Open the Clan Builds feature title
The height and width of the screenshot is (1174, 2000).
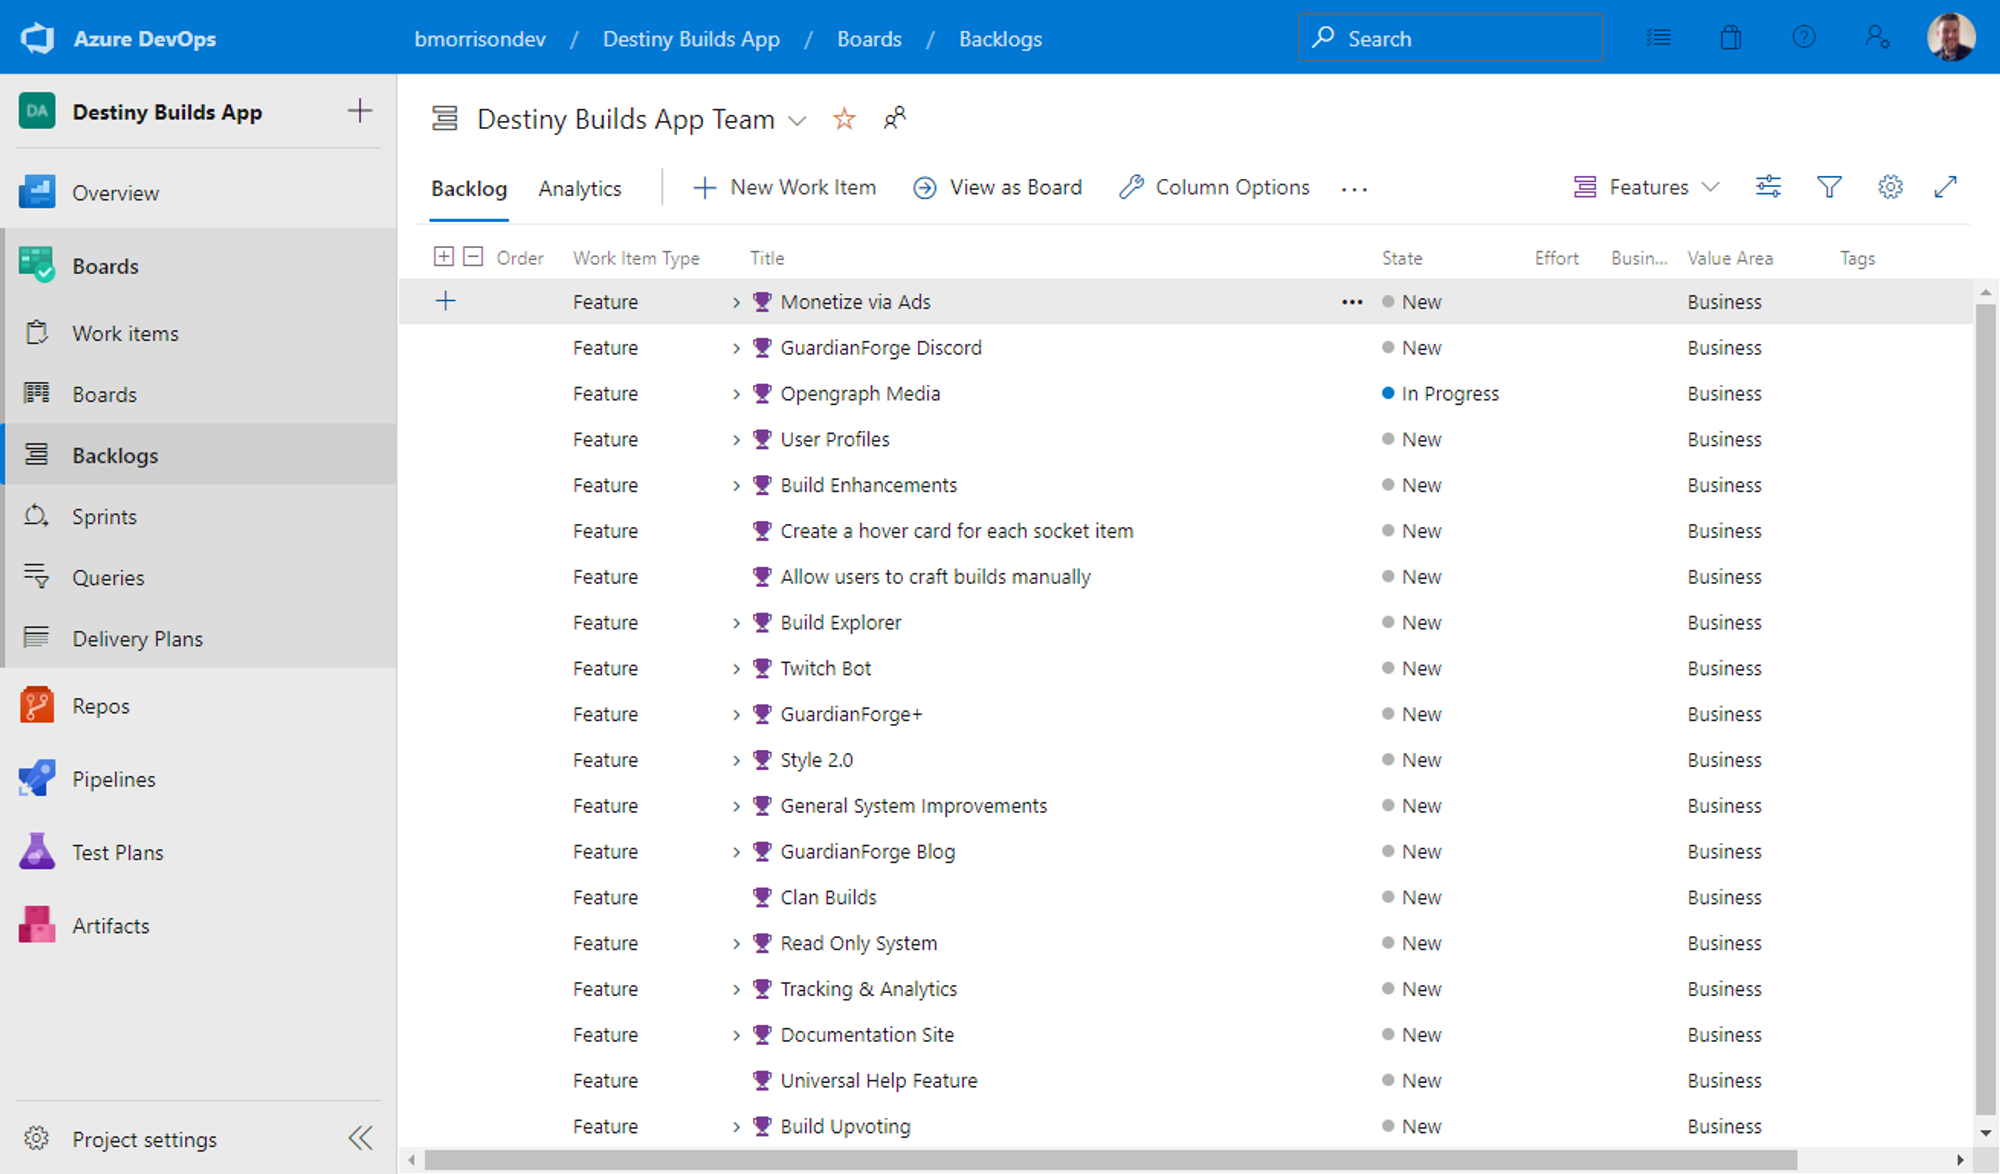pyautogui.click(x=828, y=897)
